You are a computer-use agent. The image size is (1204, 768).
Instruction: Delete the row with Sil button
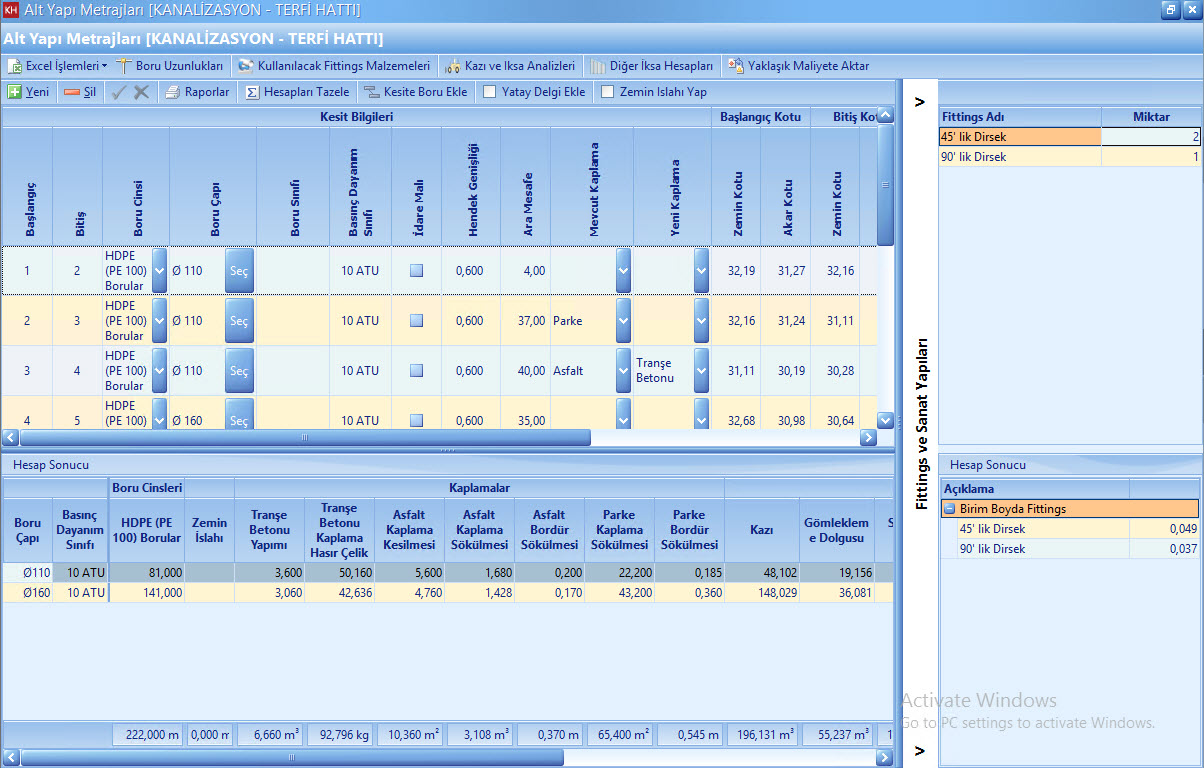pyautogui.click(x=80, y=92)
